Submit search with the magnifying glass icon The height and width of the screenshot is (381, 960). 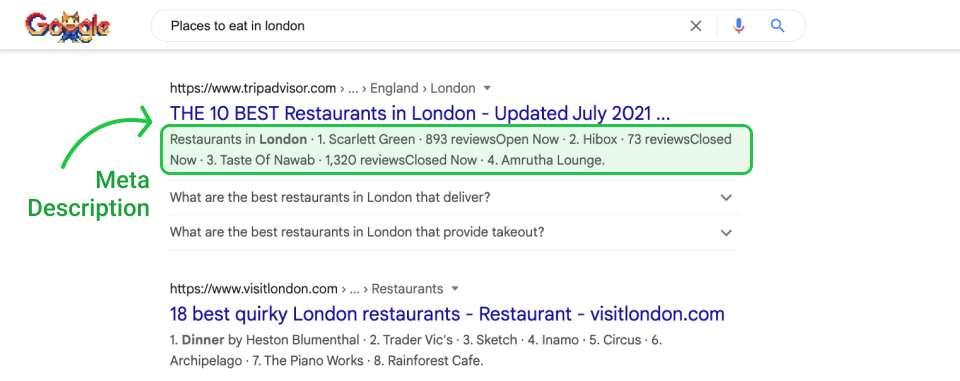[x=778, y=26]
